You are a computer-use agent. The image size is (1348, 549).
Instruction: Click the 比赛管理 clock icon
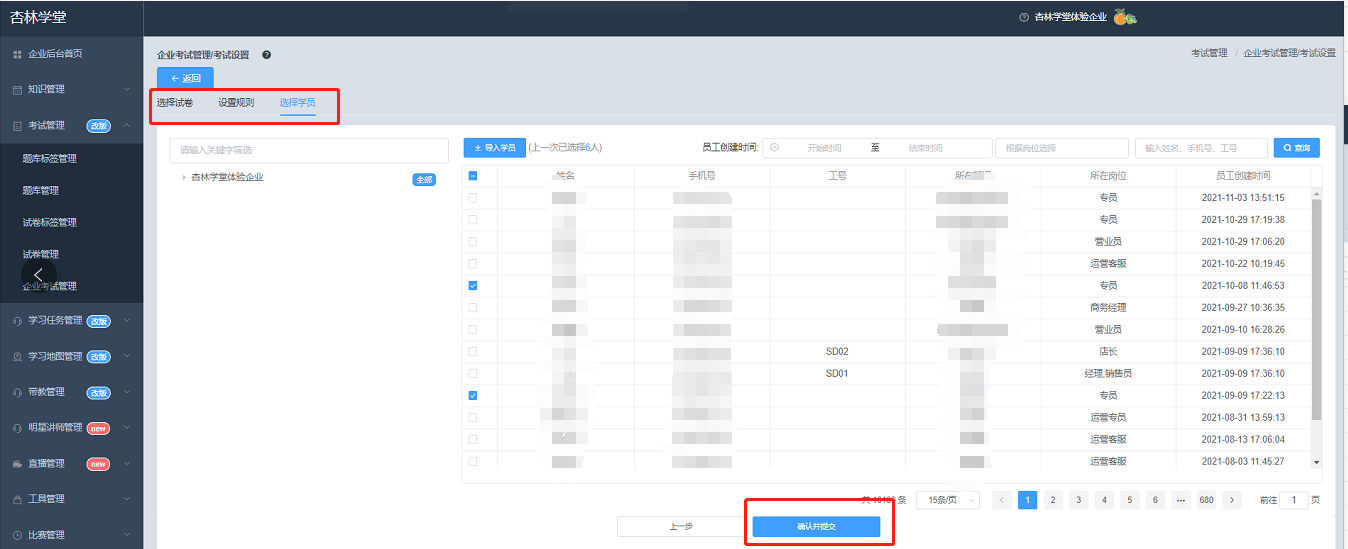click(x=17, y=535)
